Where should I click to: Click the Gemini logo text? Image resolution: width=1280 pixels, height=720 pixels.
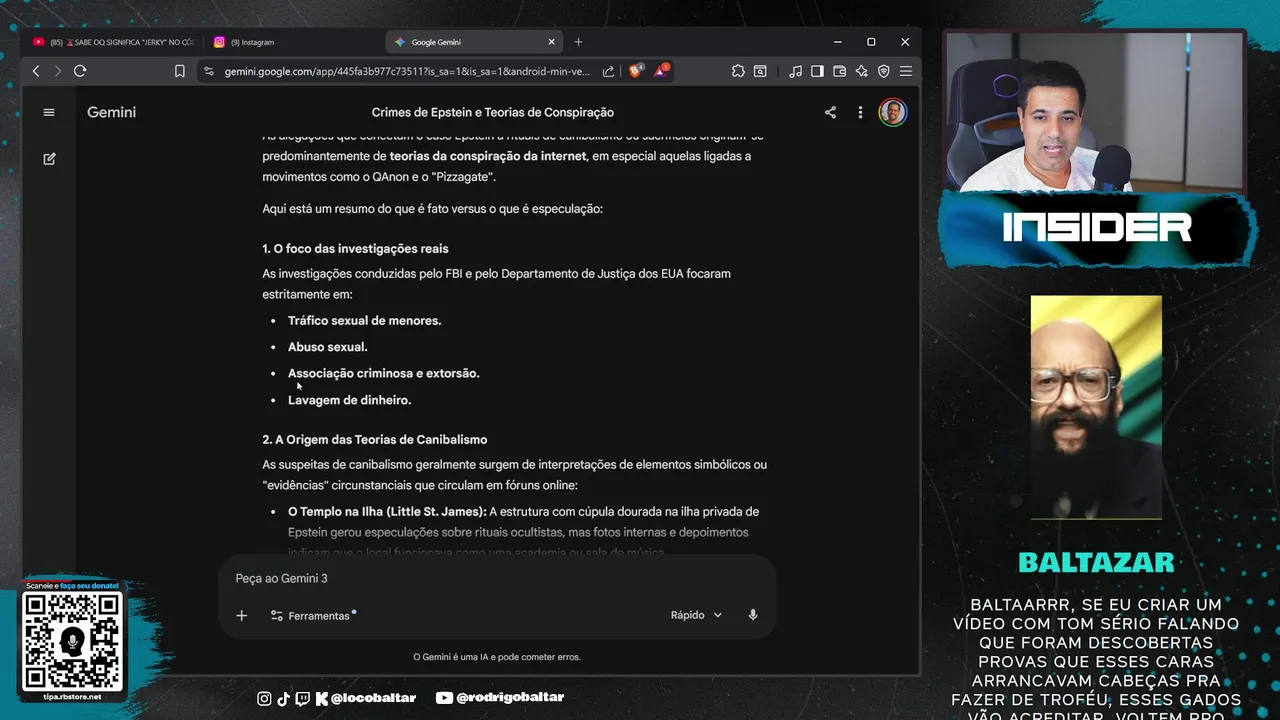(x=111, y=112)
